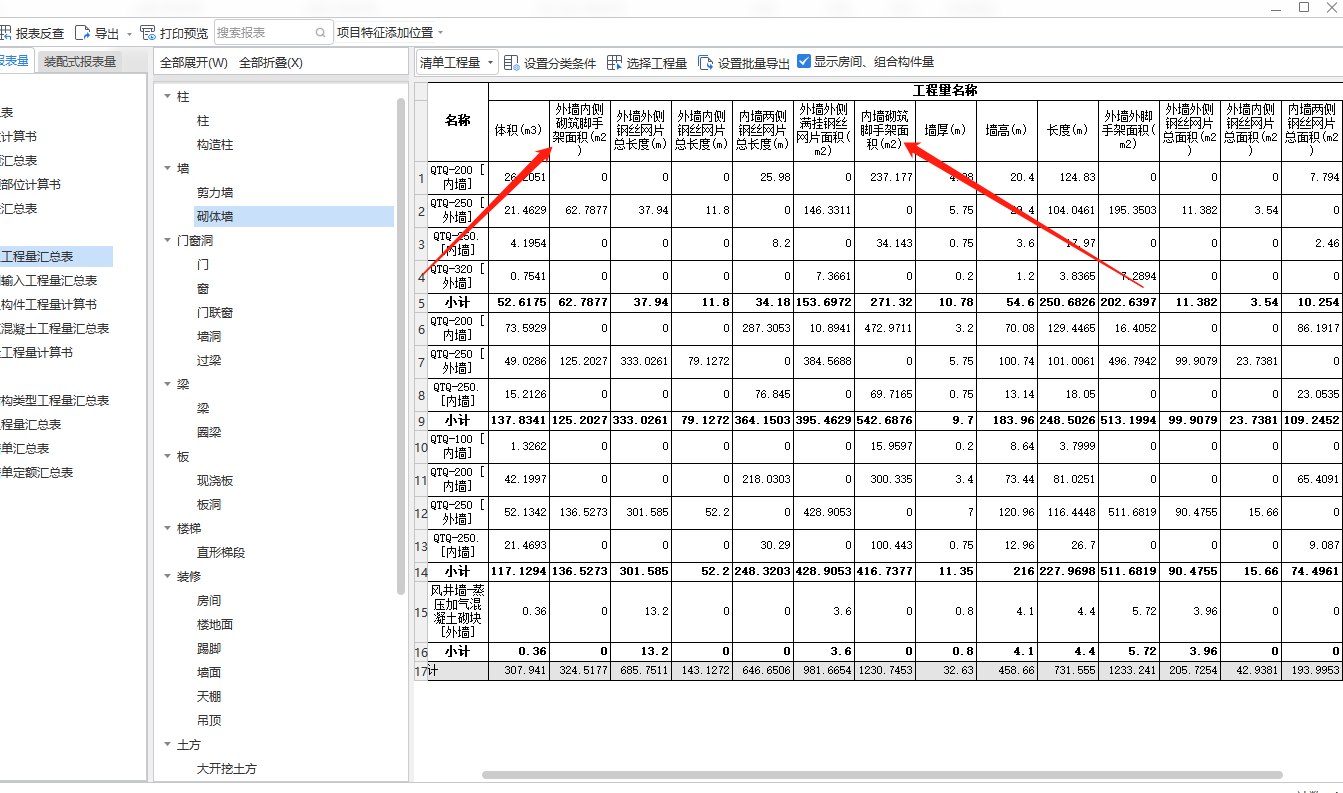
Task: Click the 设置分类条件 icon
Action: click(512, 63)
